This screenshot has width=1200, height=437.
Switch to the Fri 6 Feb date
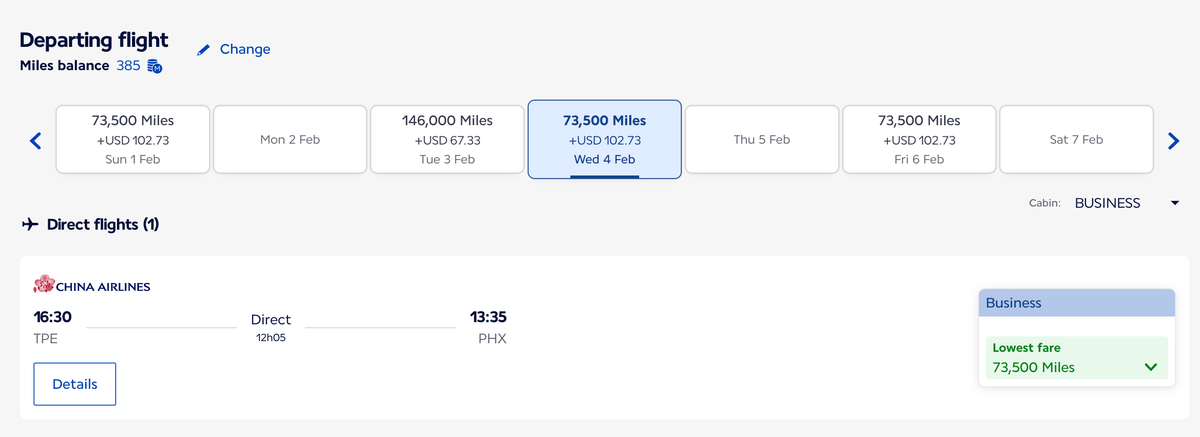pyautogui.click(x=919, y=140)
